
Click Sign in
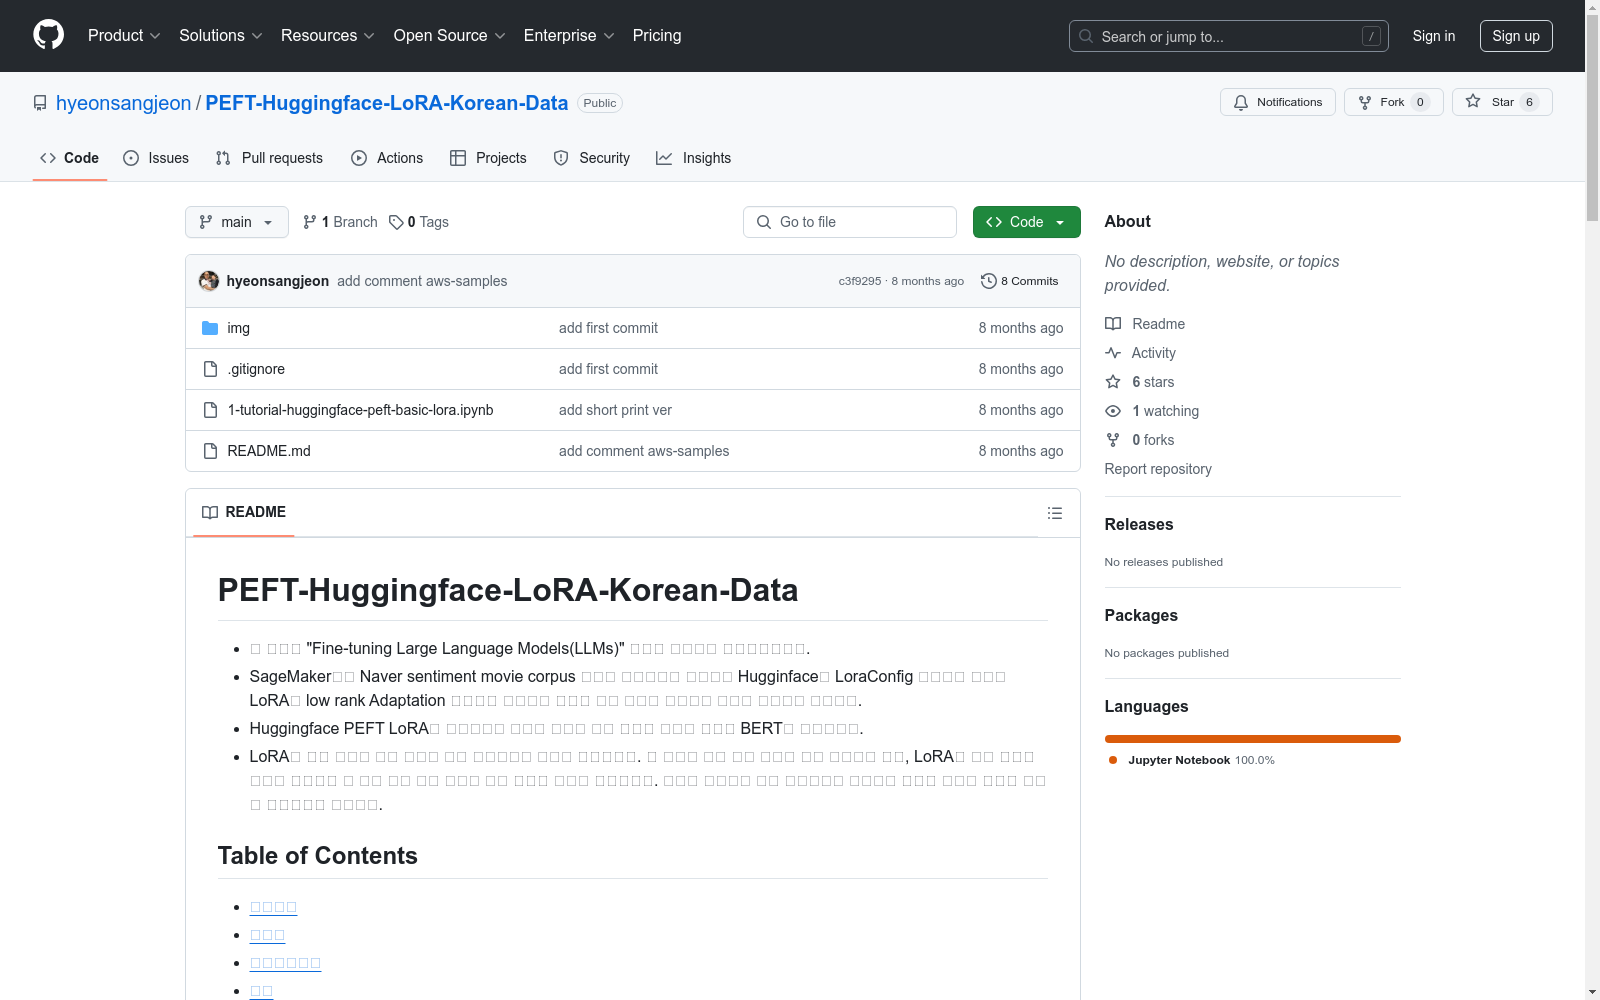1434,36
